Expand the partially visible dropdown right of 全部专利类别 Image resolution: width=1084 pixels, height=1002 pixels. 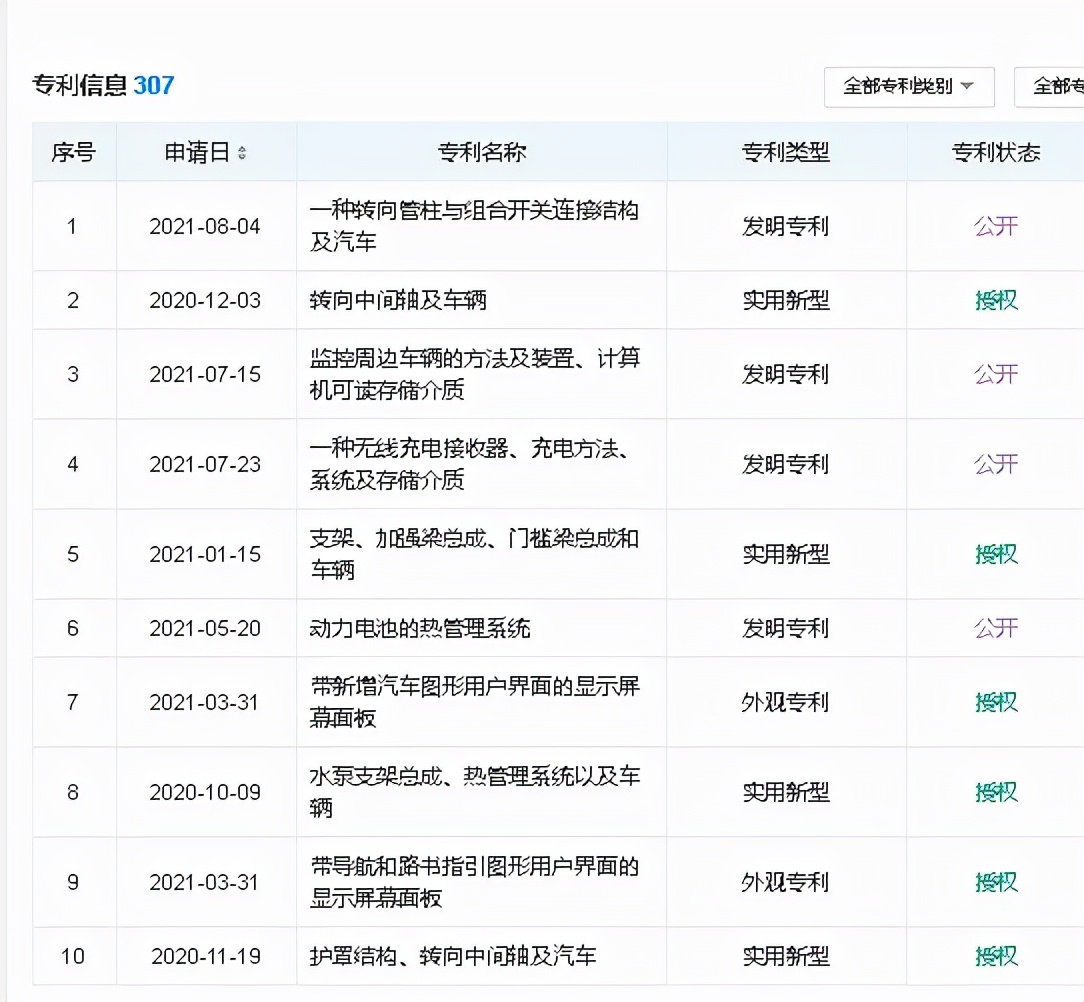[x=1050, y=86]
